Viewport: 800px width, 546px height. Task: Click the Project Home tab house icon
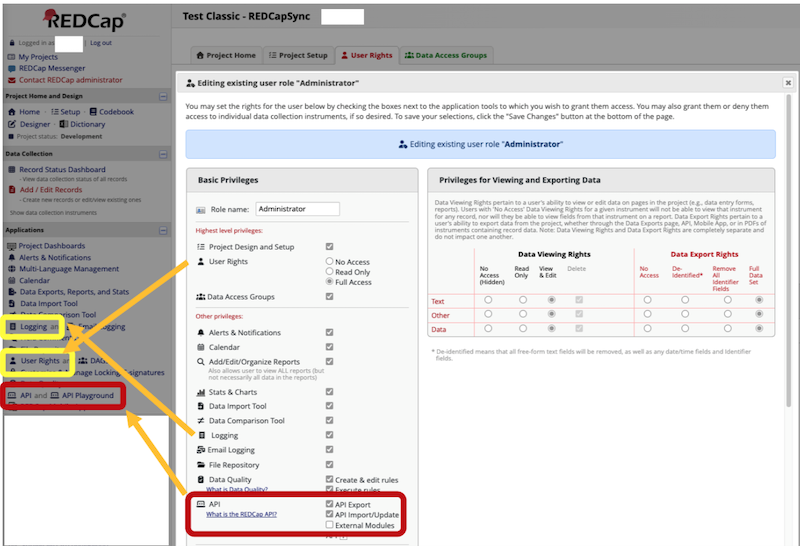coord(200,55)
